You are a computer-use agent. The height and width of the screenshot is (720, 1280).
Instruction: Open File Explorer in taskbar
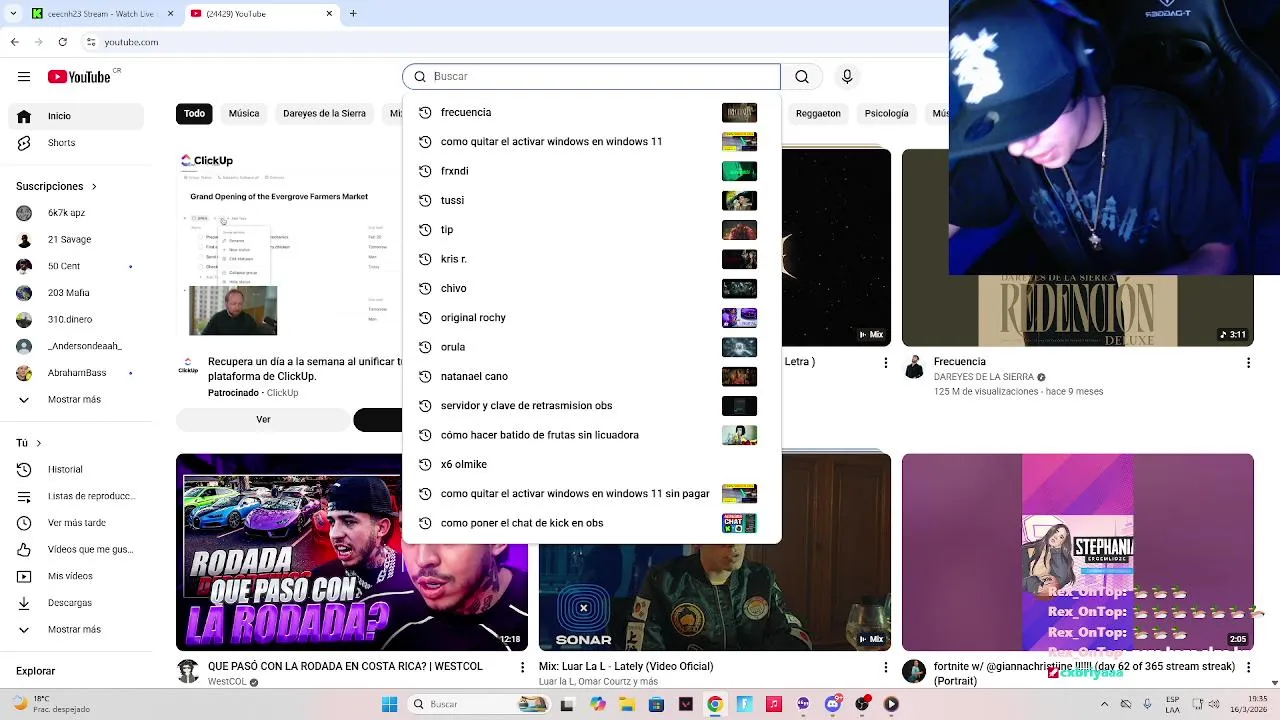(x=627, y=704)
